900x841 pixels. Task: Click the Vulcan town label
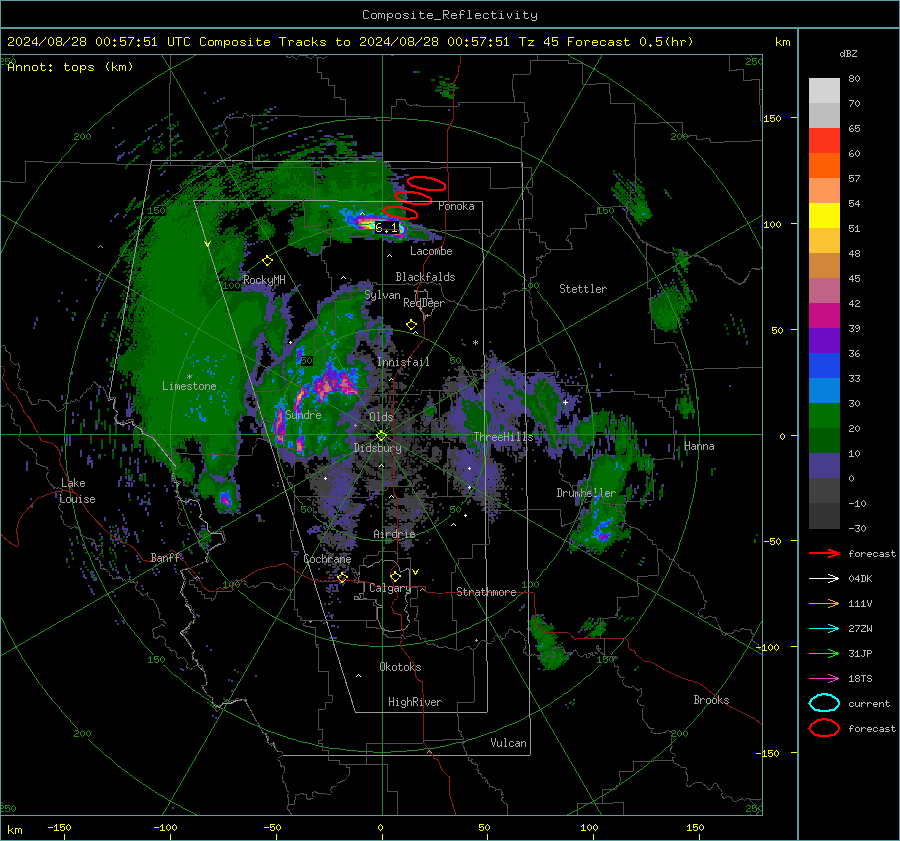click(508, 743)
